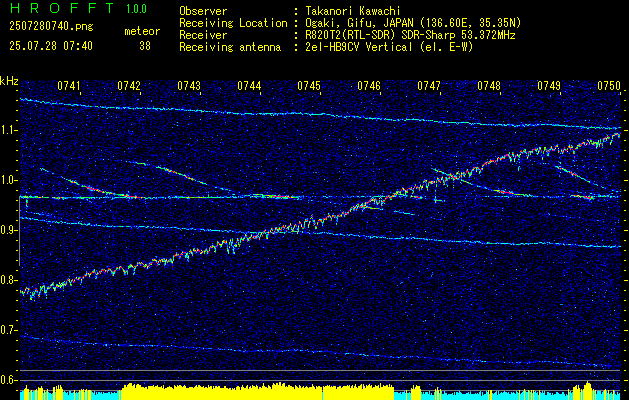This screenshot has width=629, height=400.
Task: Click time marker 0741
Action: (69, 85)
